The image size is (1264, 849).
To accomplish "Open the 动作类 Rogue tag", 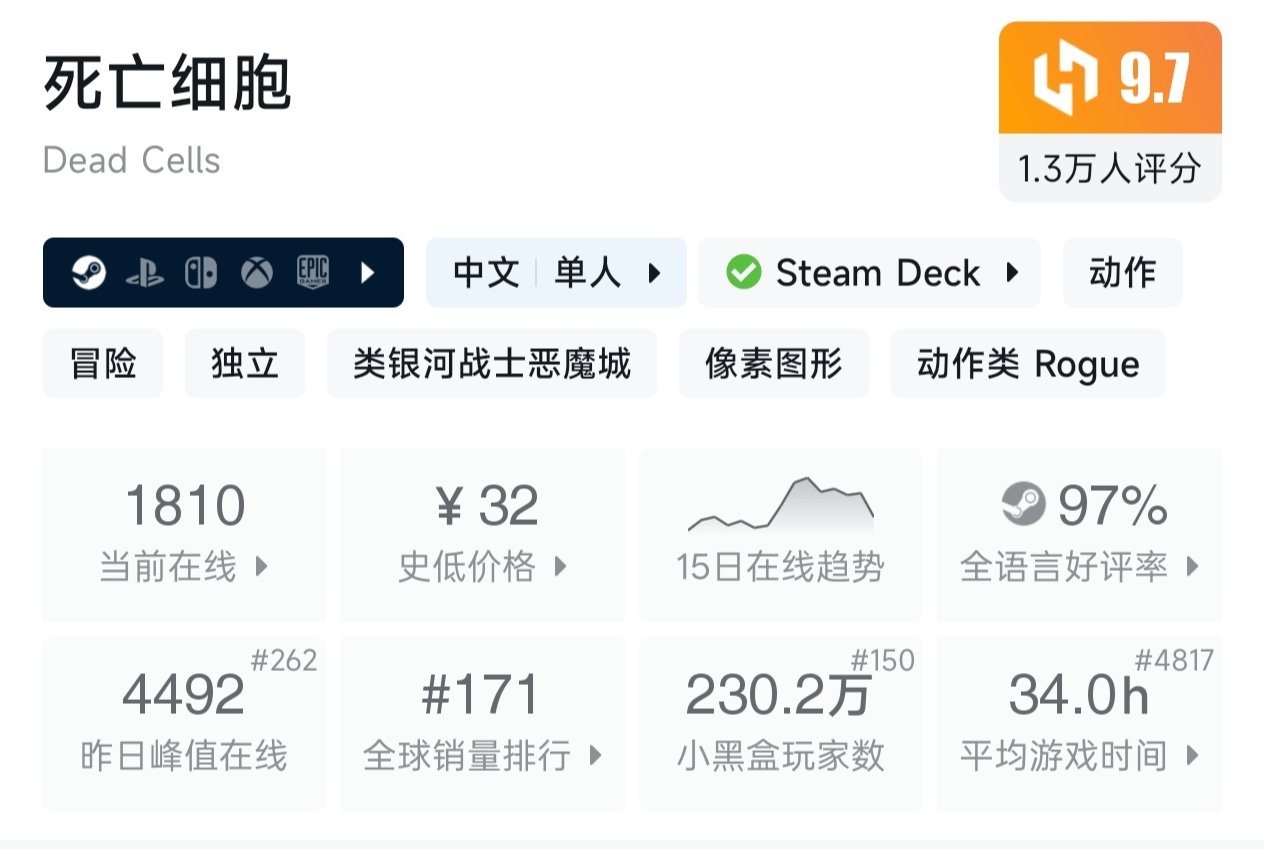I will tap(1027, 364).
